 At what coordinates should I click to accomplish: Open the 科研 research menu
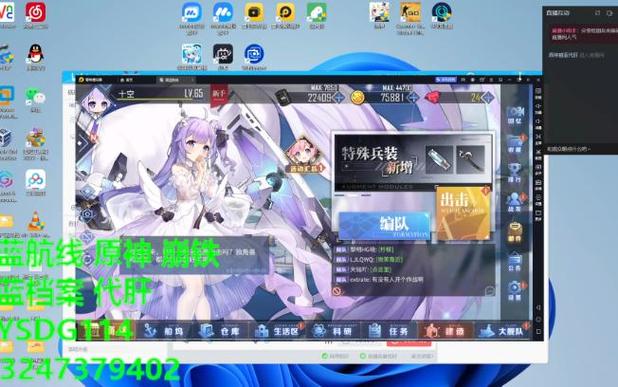(333, 331)
